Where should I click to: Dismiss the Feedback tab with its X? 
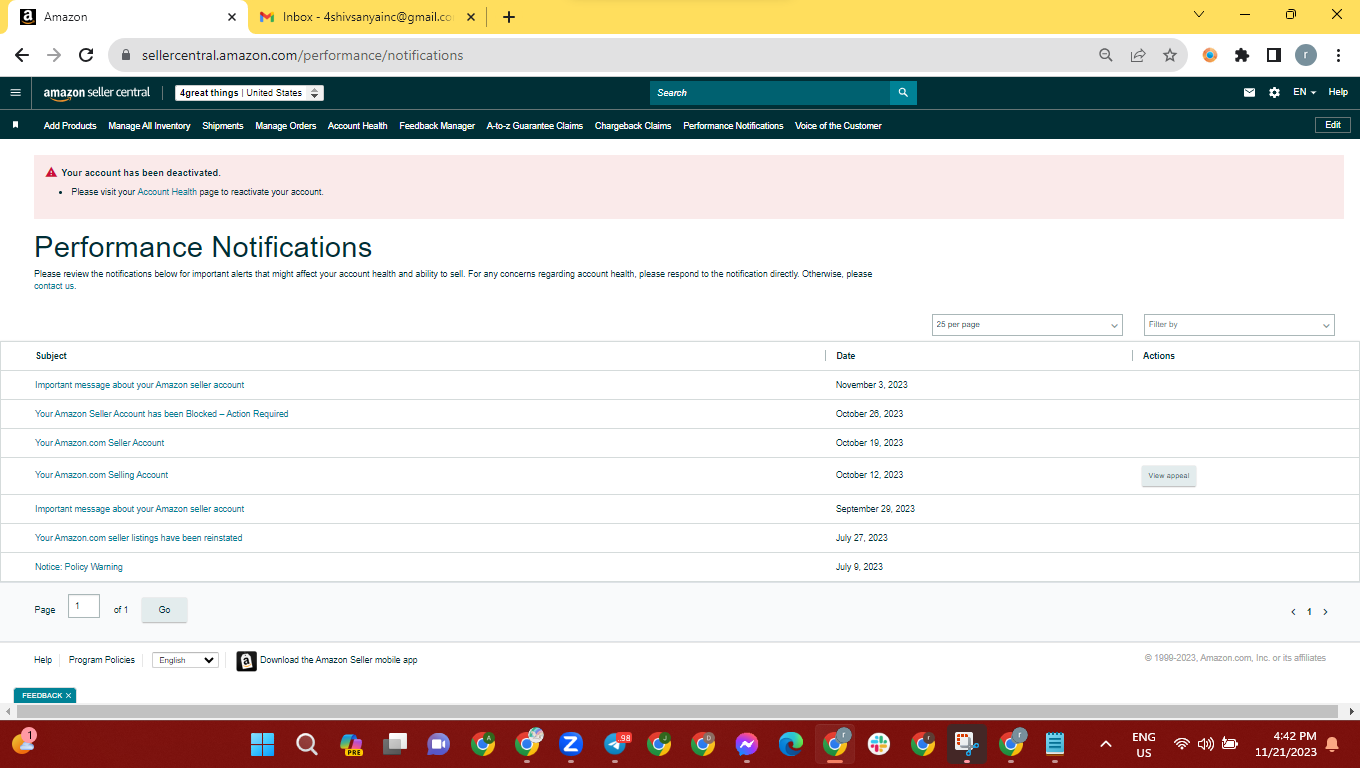pos(68,696)
